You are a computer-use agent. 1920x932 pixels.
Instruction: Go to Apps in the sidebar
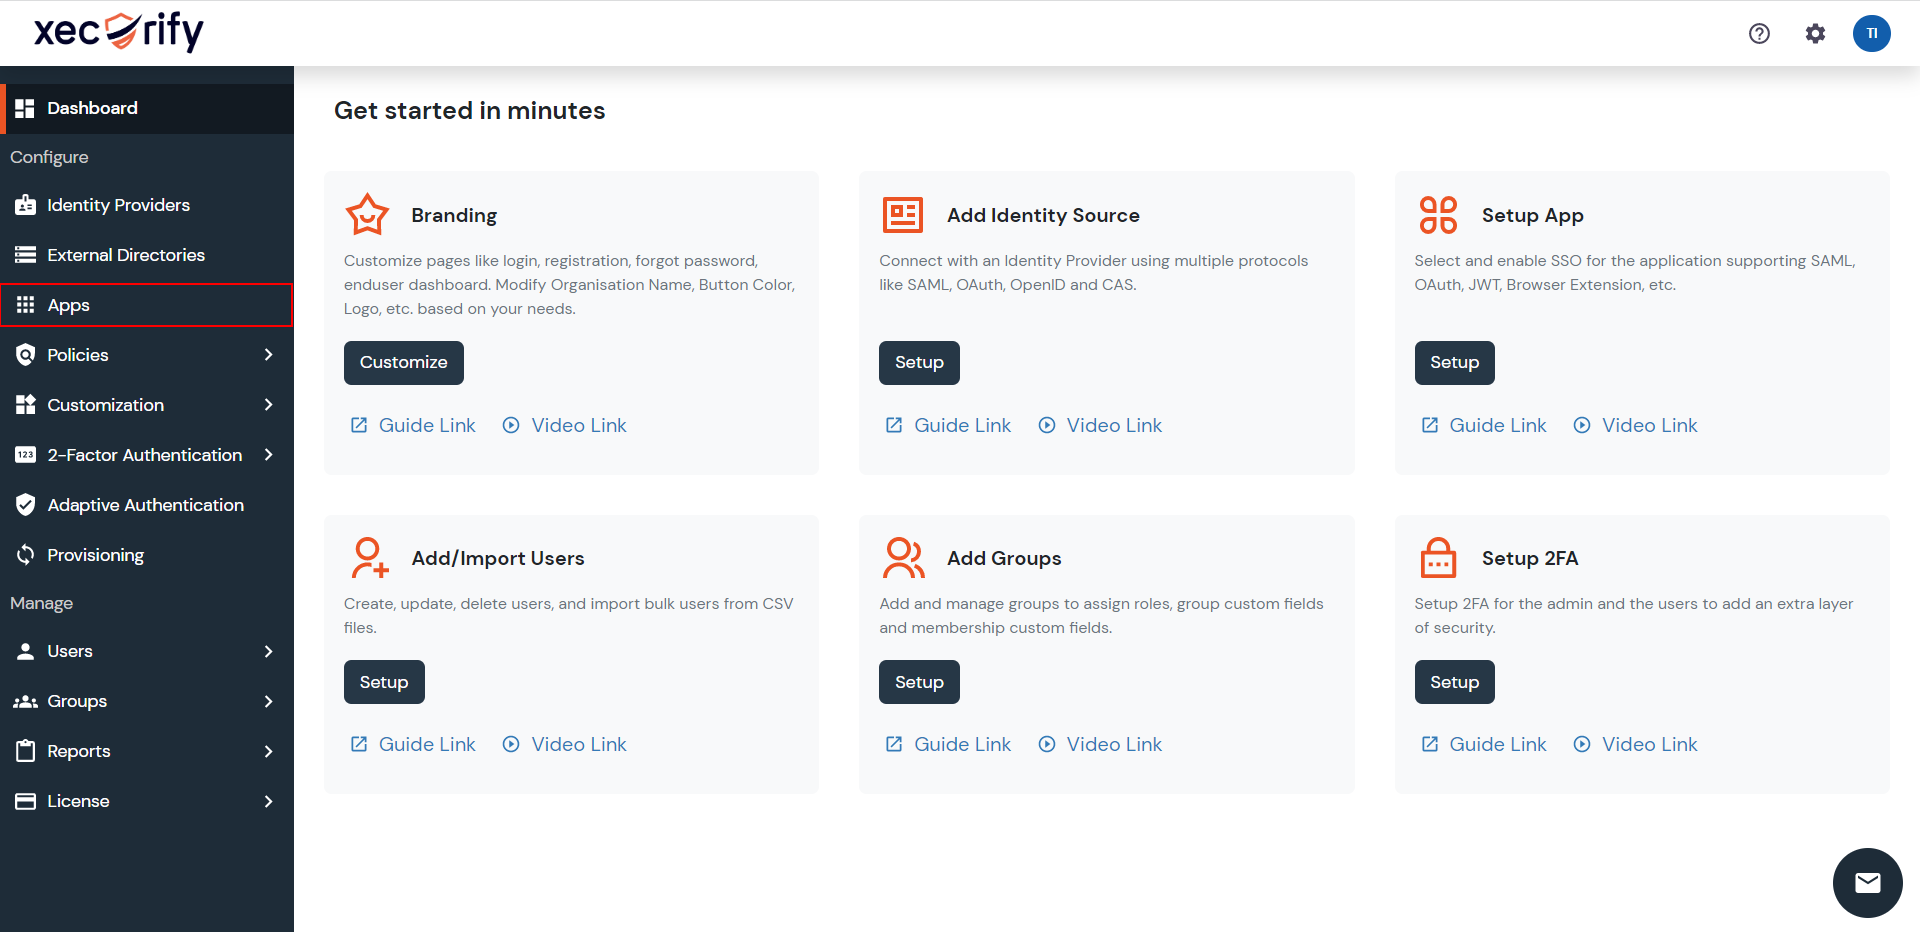pos(147,305)
